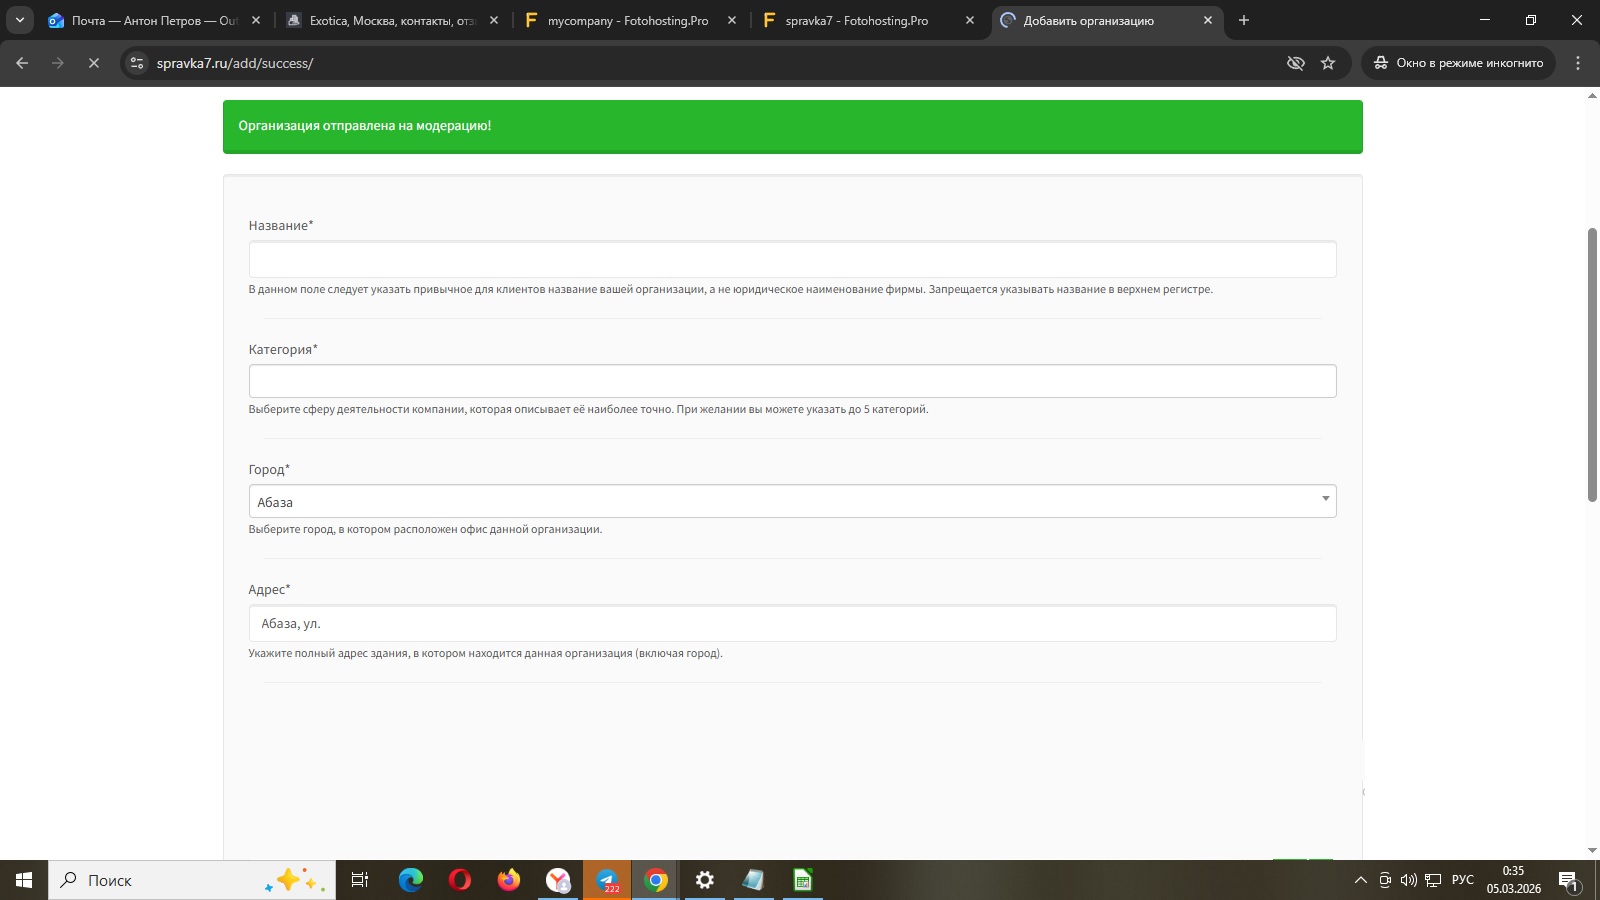1600x900 pixels.
Task: Open the Windows notification center
Action: coord(1568,881)
